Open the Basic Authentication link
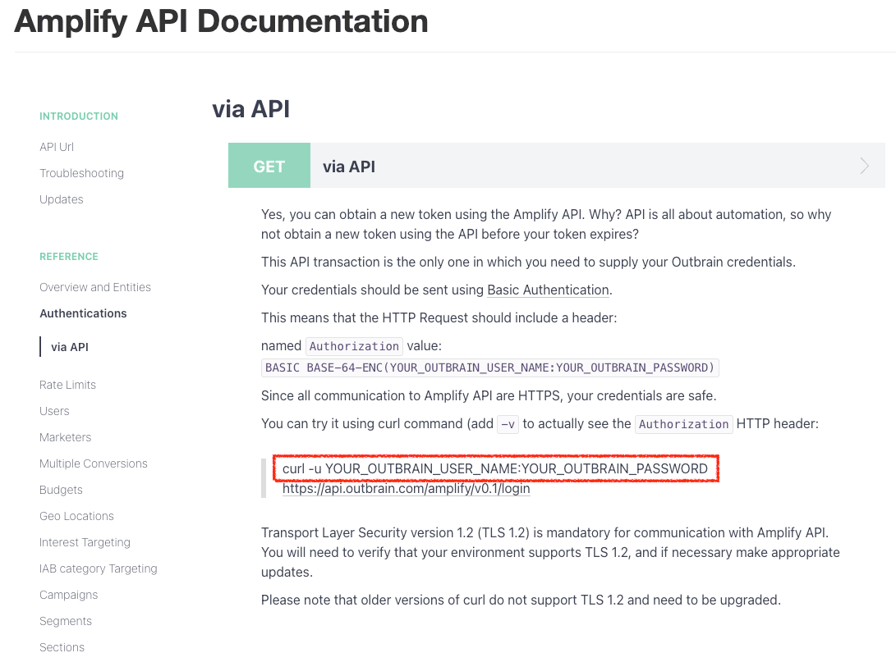 coord(548,290)
